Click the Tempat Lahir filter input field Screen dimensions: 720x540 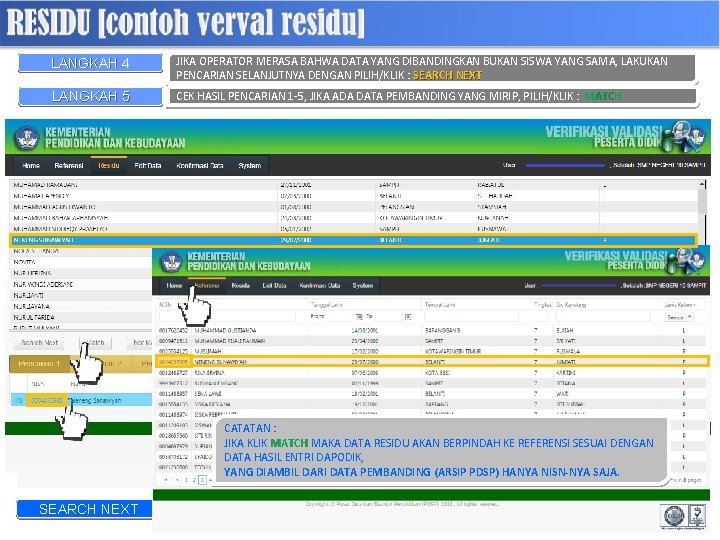tap(472, 317)
